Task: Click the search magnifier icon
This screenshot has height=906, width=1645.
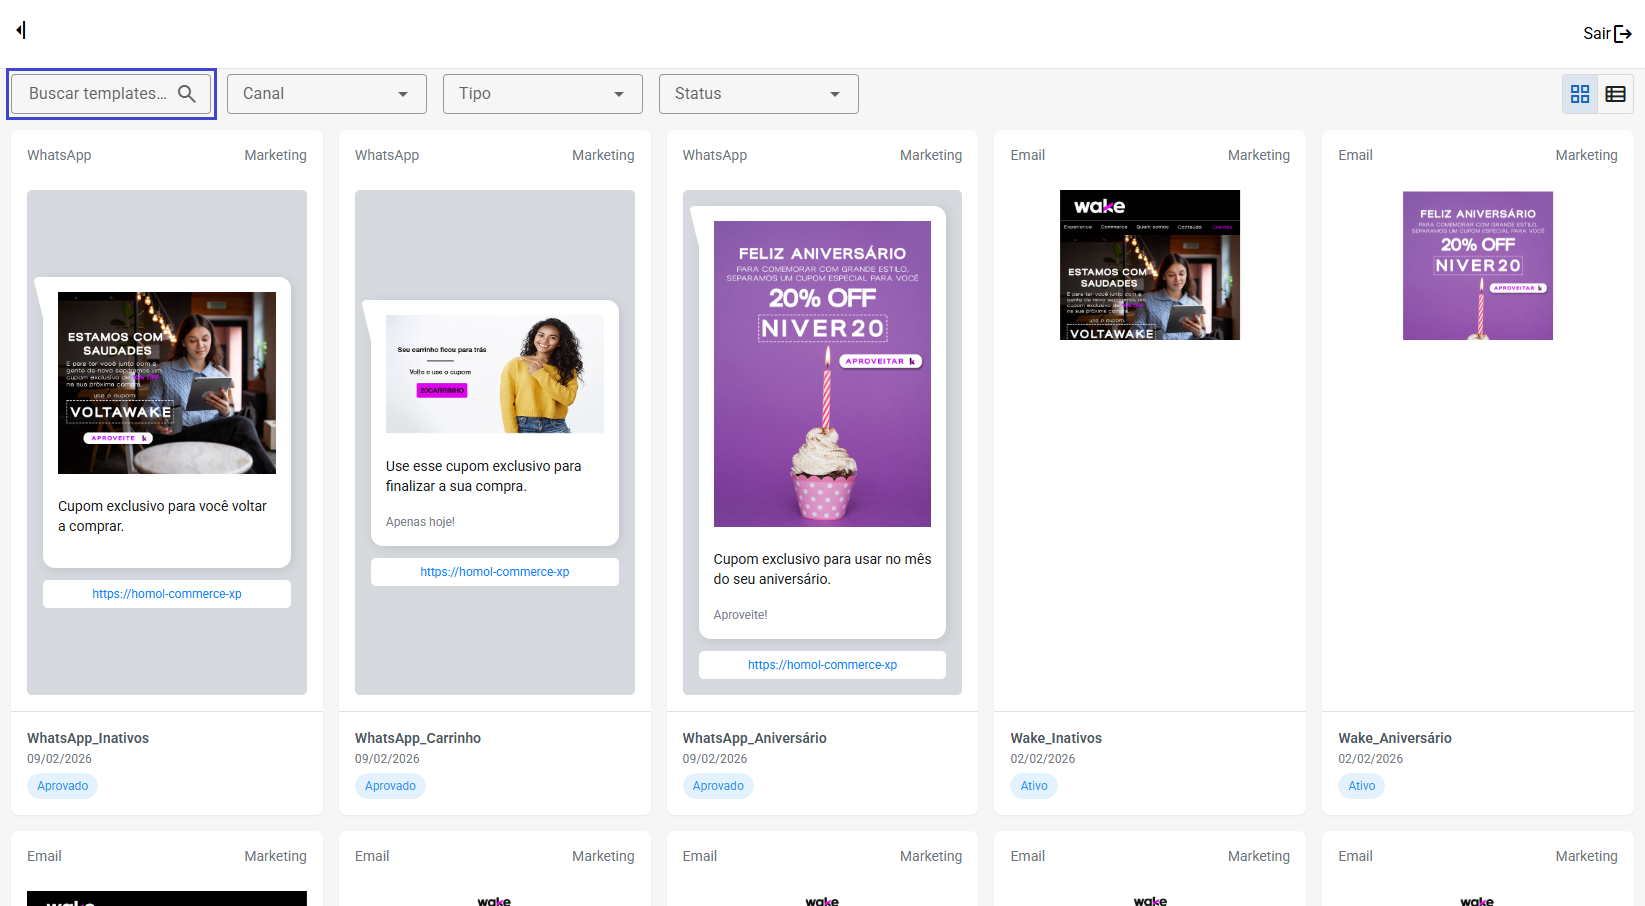Action: [x=187, y=94]
